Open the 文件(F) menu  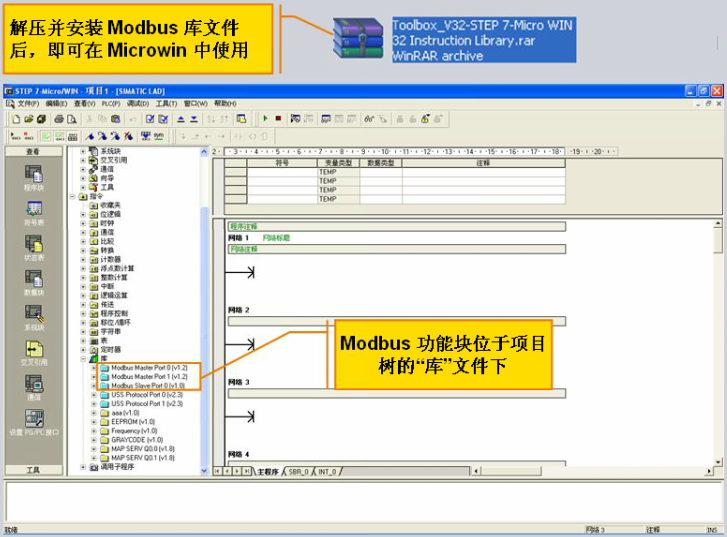tap(28, 103)
